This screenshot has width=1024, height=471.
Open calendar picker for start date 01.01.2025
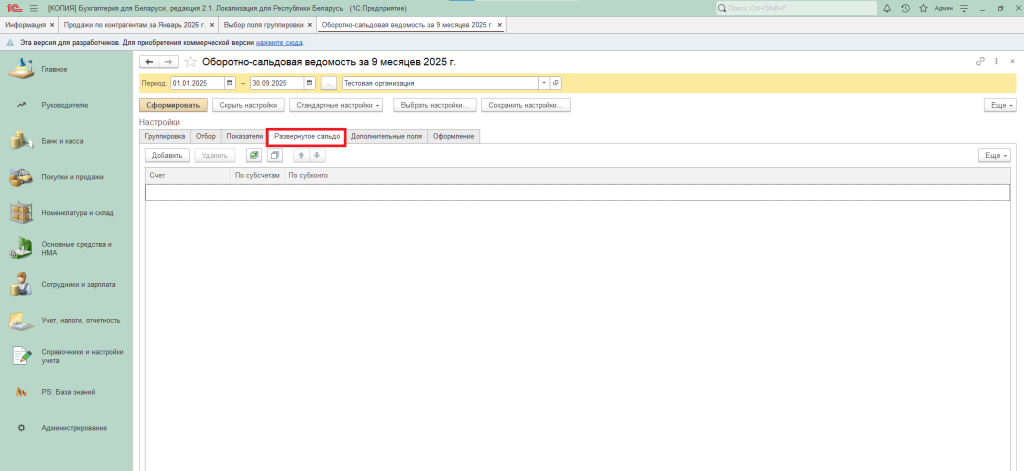[x=230, y=83]
